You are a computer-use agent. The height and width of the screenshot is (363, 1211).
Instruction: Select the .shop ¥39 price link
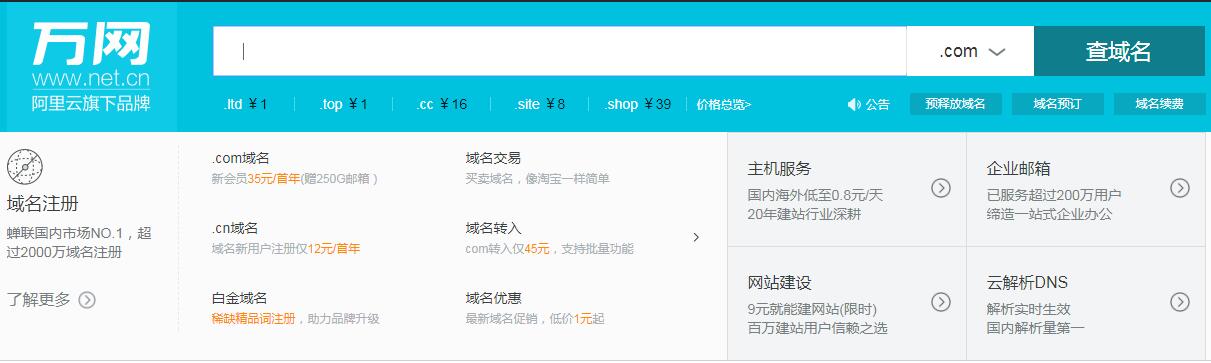click(638, 104)
